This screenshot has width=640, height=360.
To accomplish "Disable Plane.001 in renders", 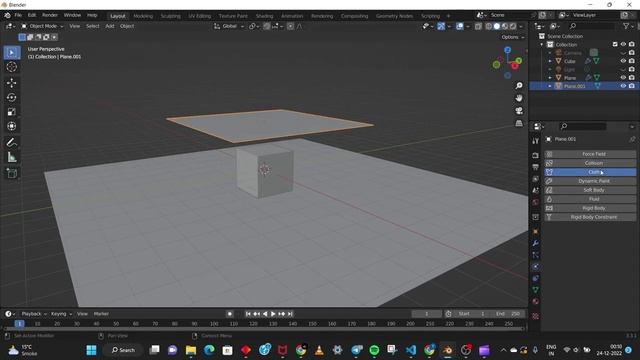I will click(631, 86).
